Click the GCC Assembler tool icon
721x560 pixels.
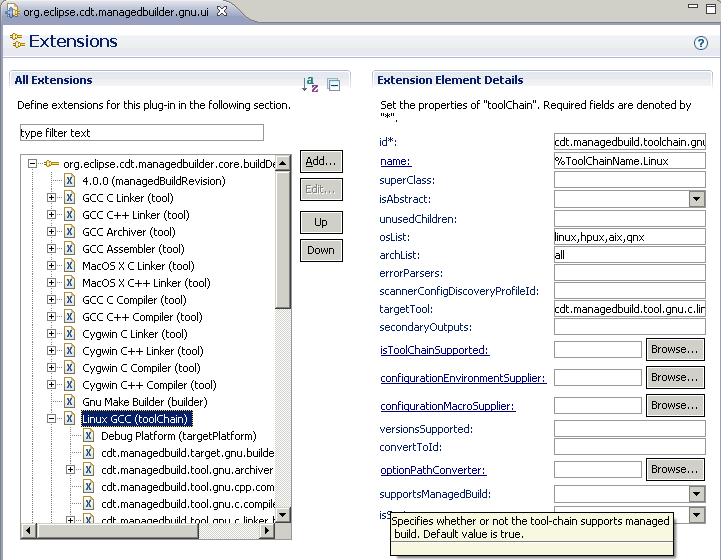(70, 249)
